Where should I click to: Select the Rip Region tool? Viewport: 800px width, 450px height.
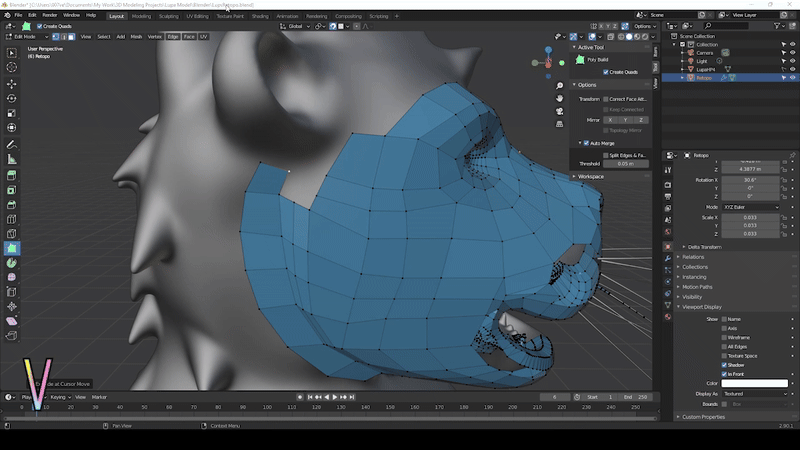(x=12, y=336)
